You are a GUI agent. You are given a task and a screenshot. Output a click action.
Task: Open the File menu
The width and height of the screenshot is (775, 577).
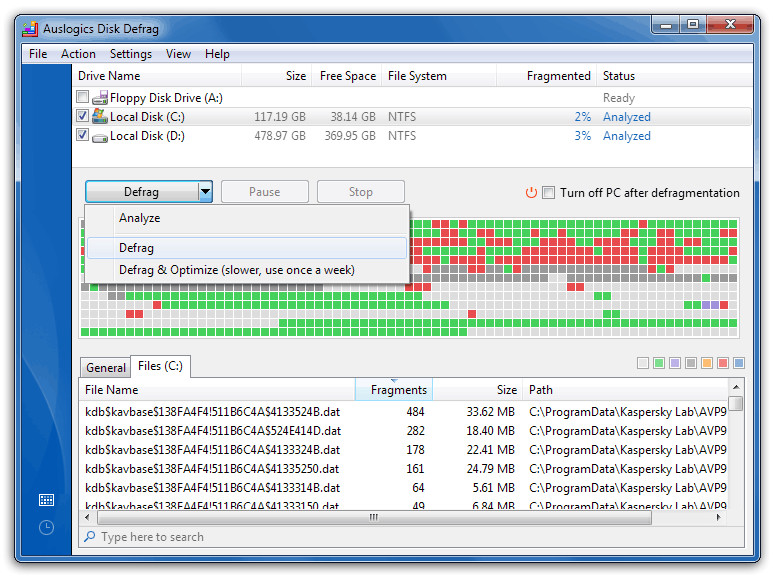tap(38, 53)
